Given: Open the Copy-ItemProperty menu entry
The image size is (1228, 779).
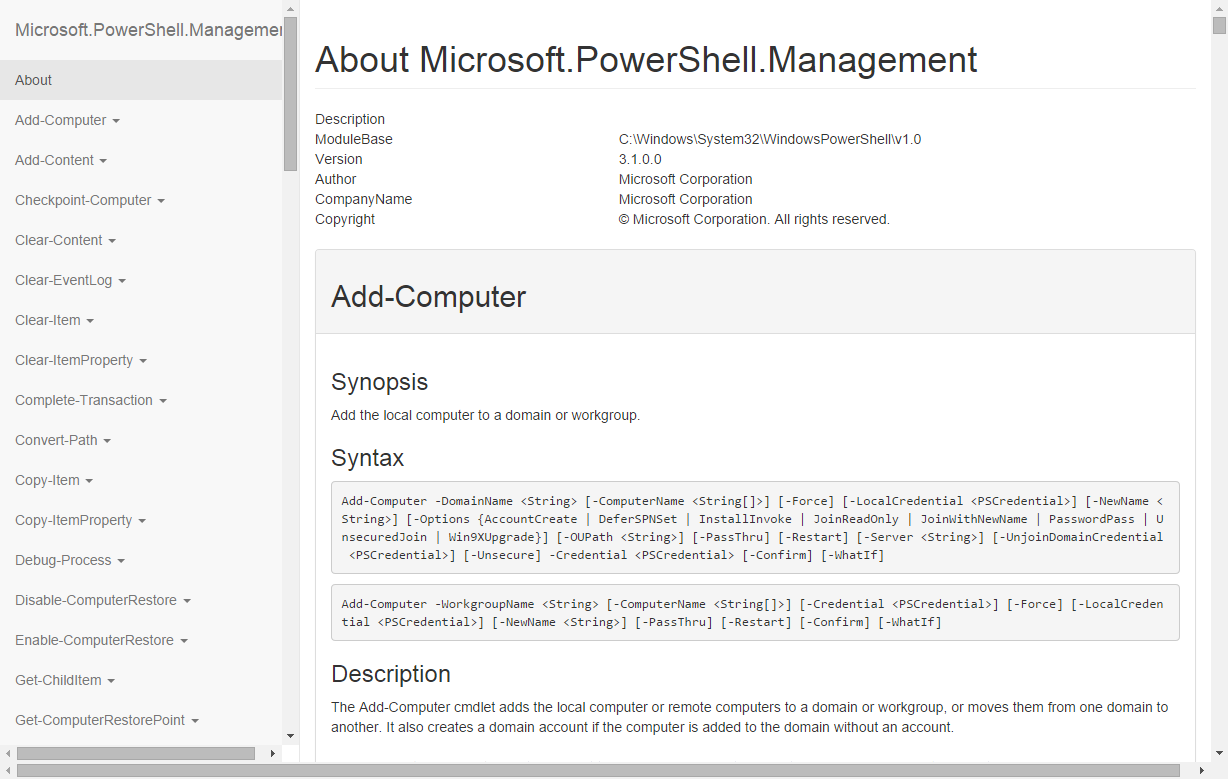Looking at the screenshot, I should tap(141, 520).
